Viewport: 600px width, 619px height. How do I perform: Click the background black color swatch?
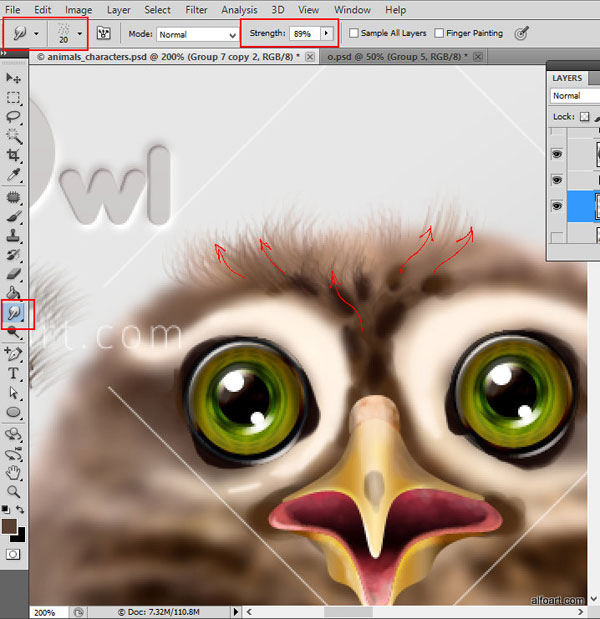click(x=20, y=536)
